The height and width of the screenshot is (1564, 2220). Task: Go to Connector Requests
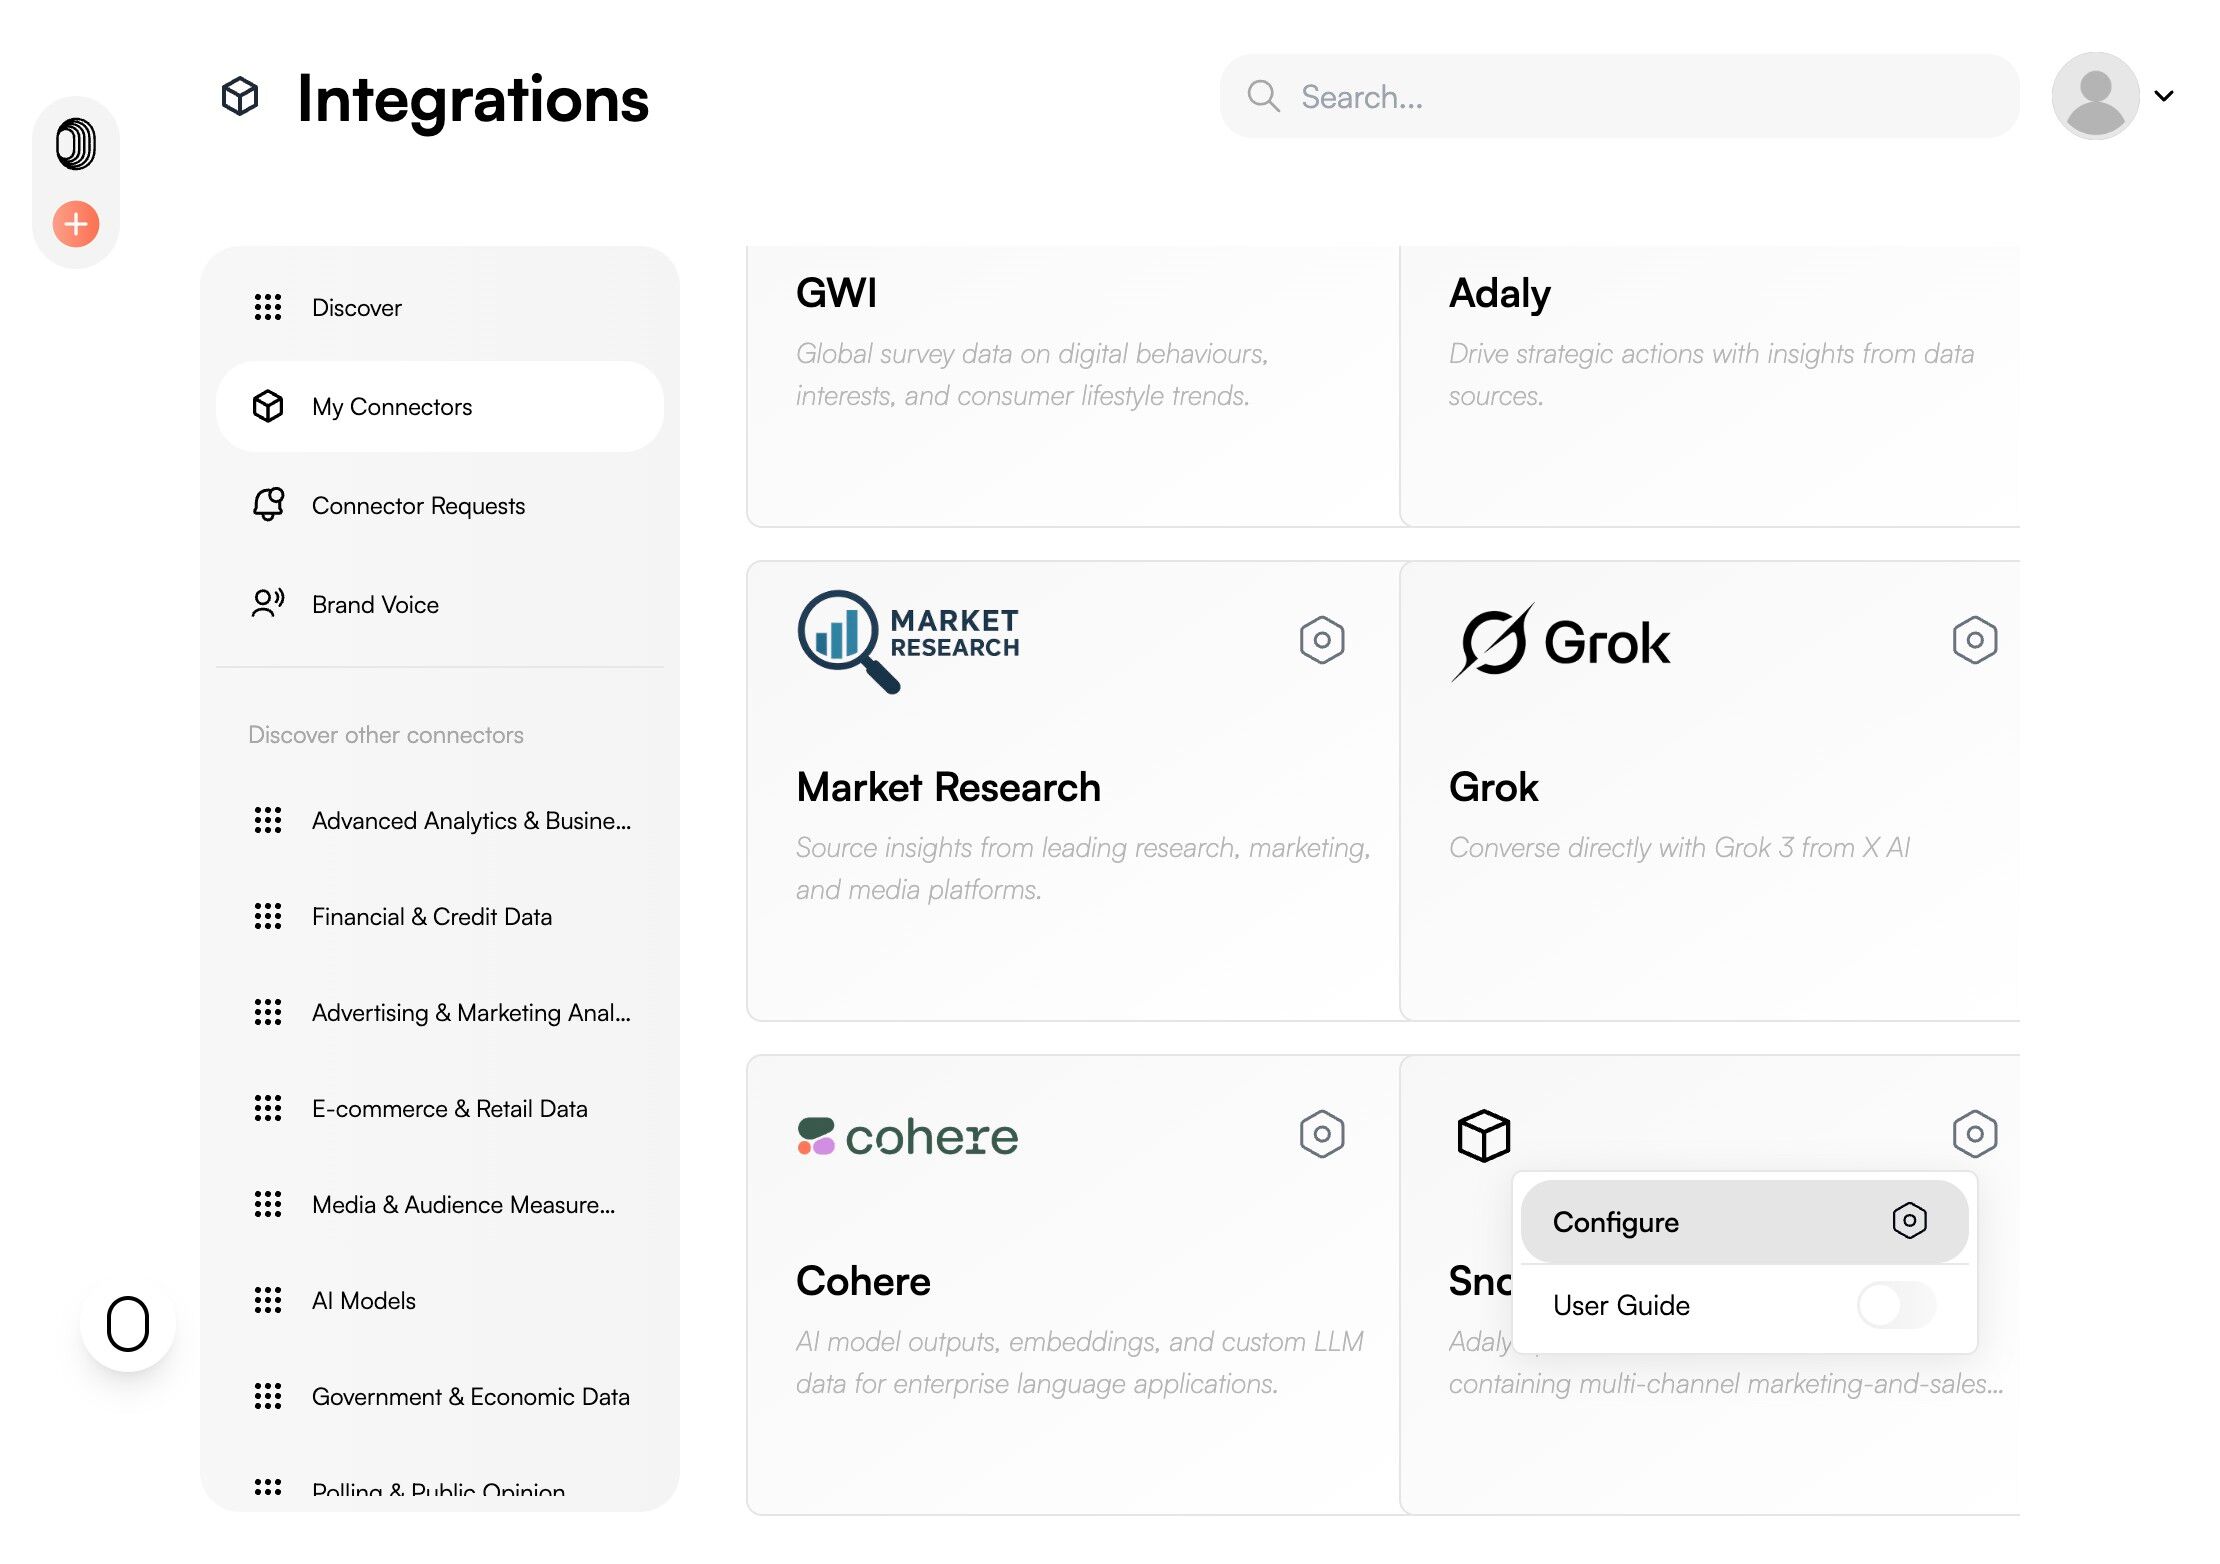tap(418, 506)
